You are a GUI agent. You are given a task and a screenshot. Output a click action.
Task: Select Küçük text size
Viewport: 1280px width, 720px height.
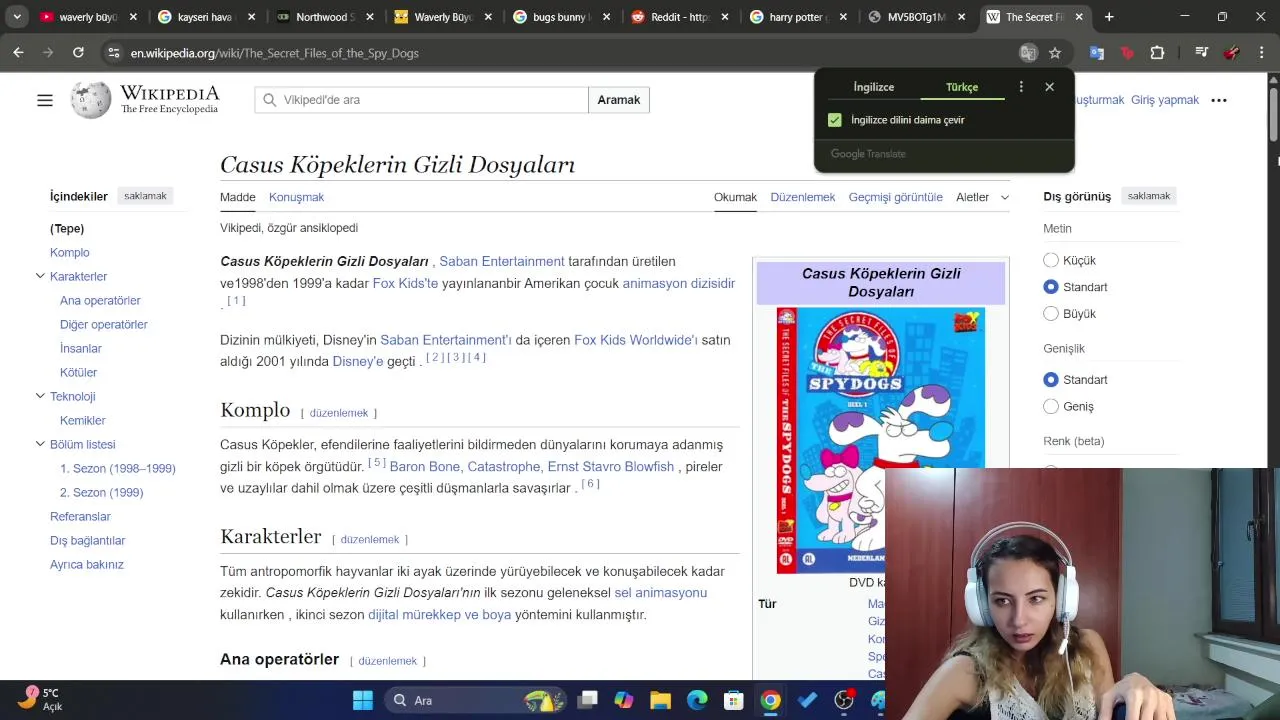(1051, 260)
